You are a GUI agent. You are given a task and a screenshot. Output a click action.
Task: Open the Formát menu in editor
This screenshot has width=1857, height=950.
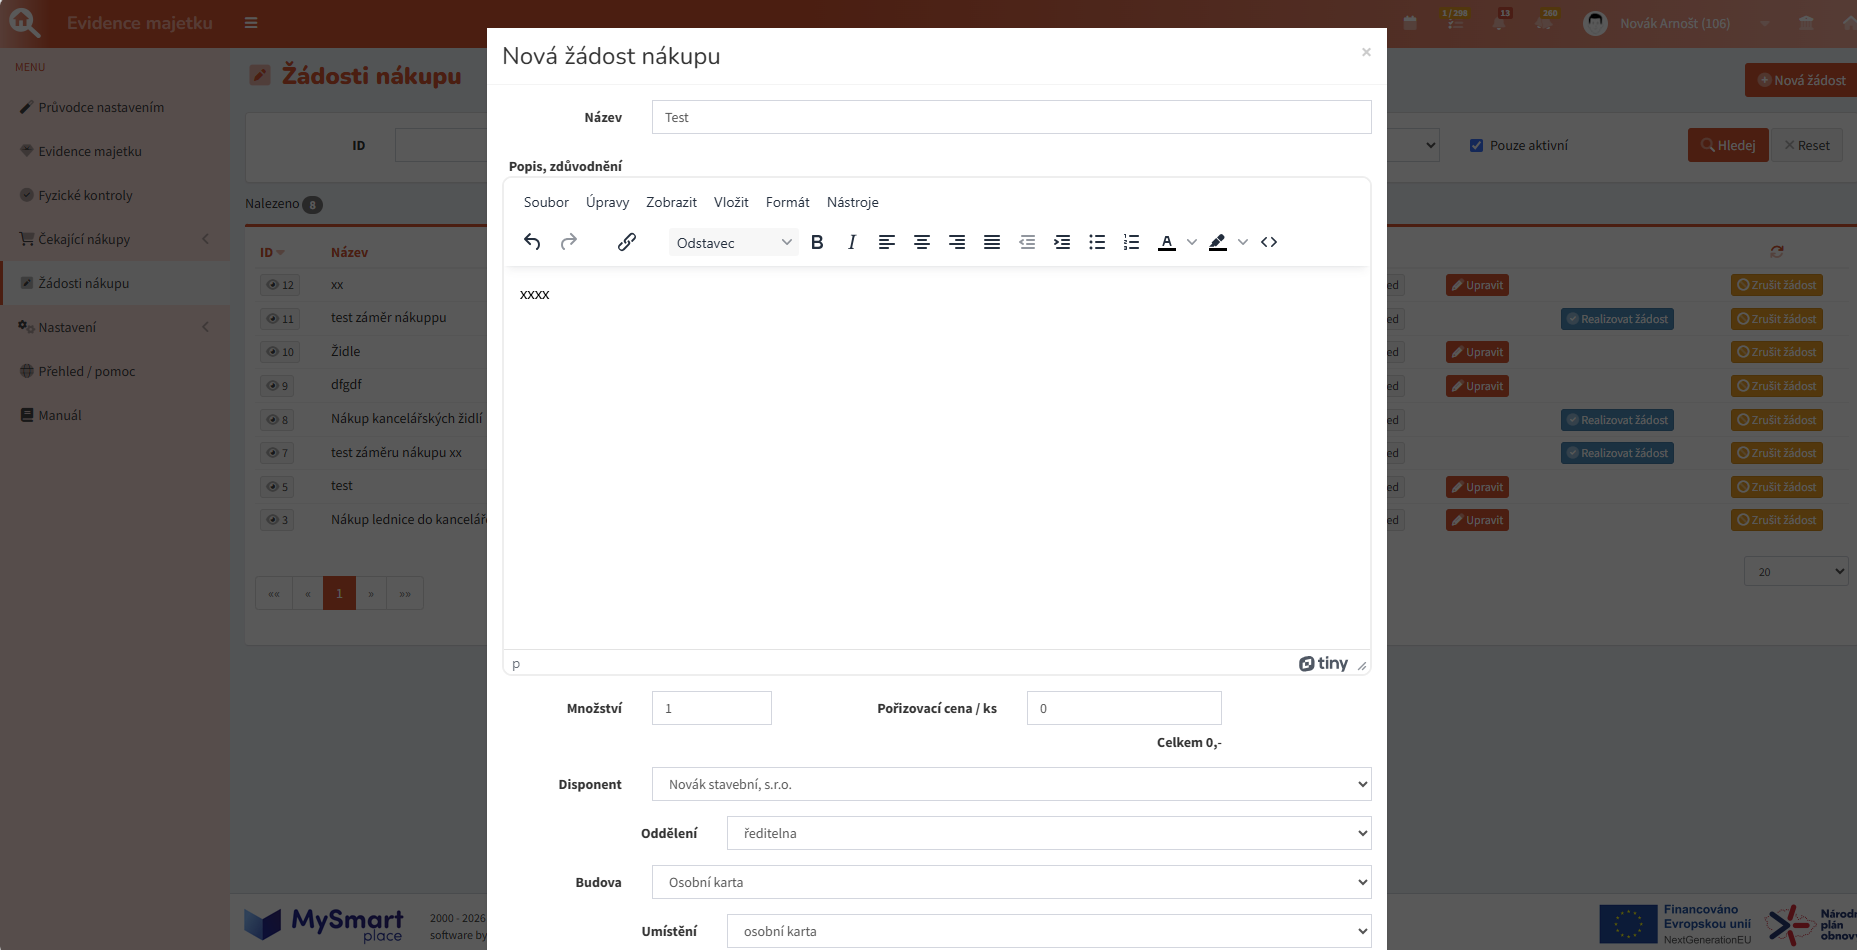[x=787, y=202]
